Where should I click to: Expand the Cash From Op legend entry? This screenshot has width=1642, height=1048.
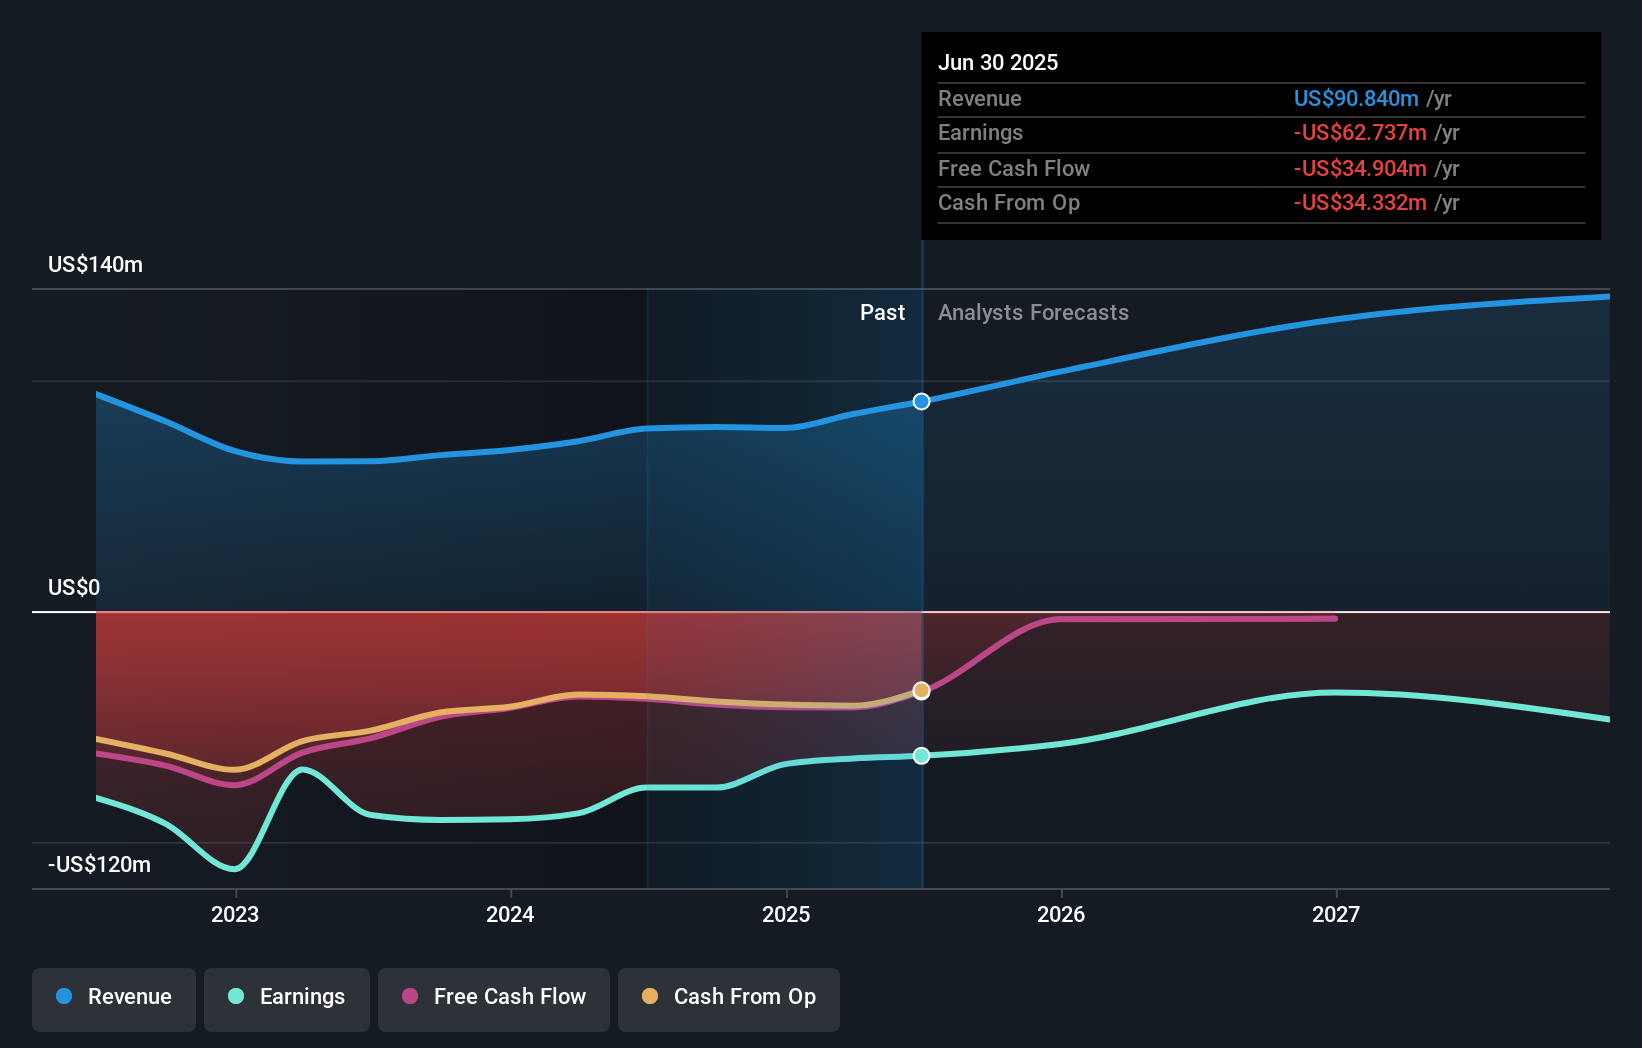point(728,999)
